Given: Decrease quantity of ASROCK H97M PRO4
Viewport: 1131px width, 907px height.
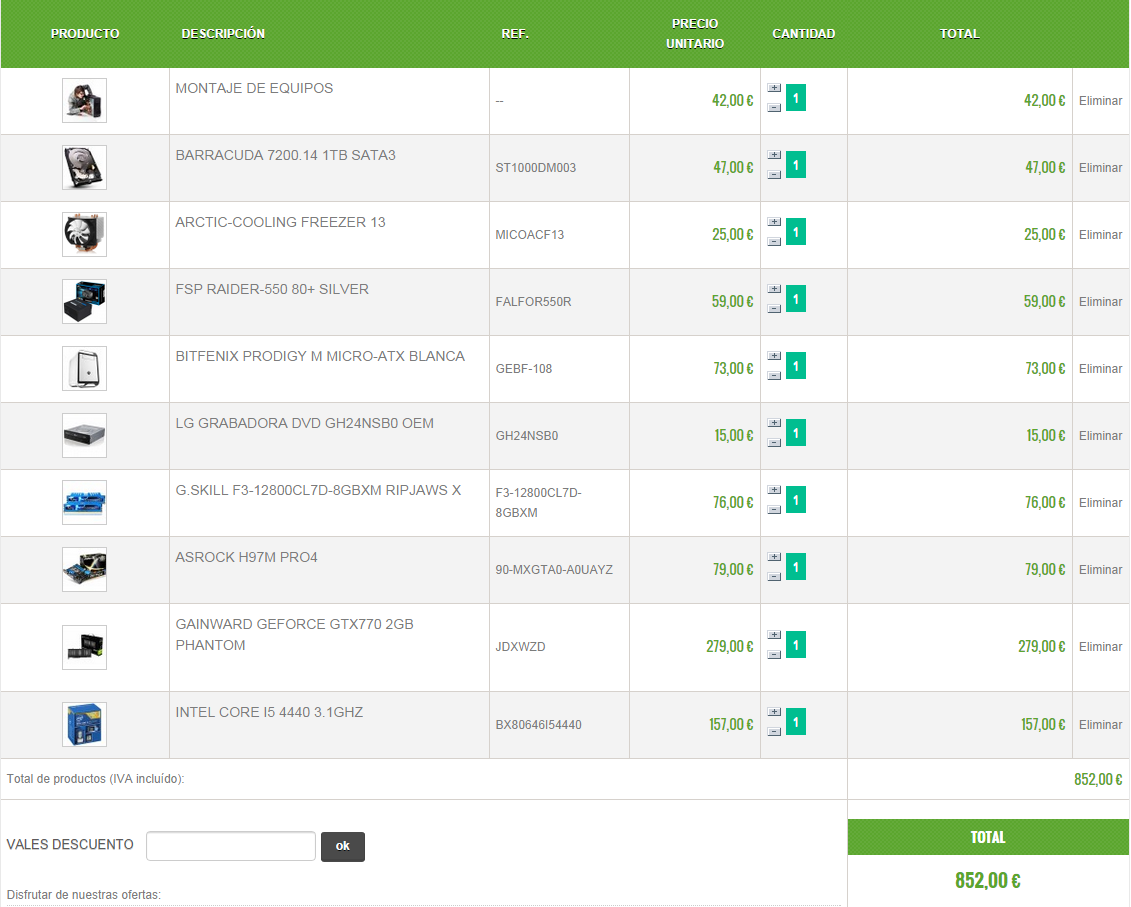Looking at the screenshot, I should pyautogui.click(x=774, y=577).
